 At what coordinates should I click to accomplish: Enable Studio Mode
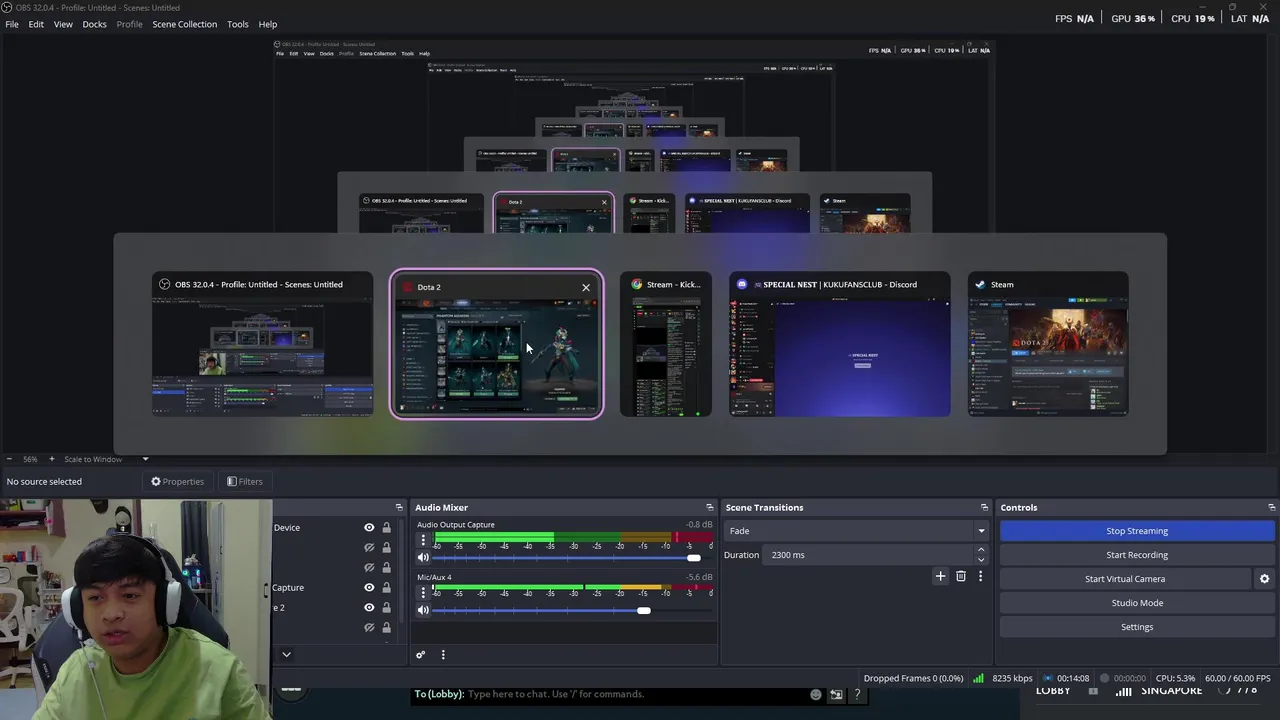1137,603
